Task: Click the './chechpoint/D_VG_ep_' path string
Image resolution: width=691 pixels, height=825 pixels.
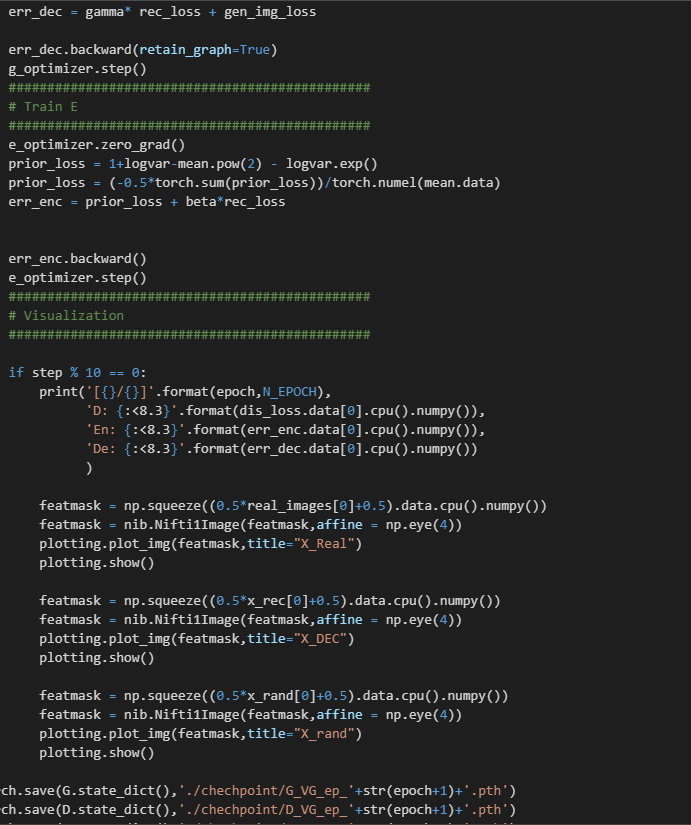Action: click(242, 809)
